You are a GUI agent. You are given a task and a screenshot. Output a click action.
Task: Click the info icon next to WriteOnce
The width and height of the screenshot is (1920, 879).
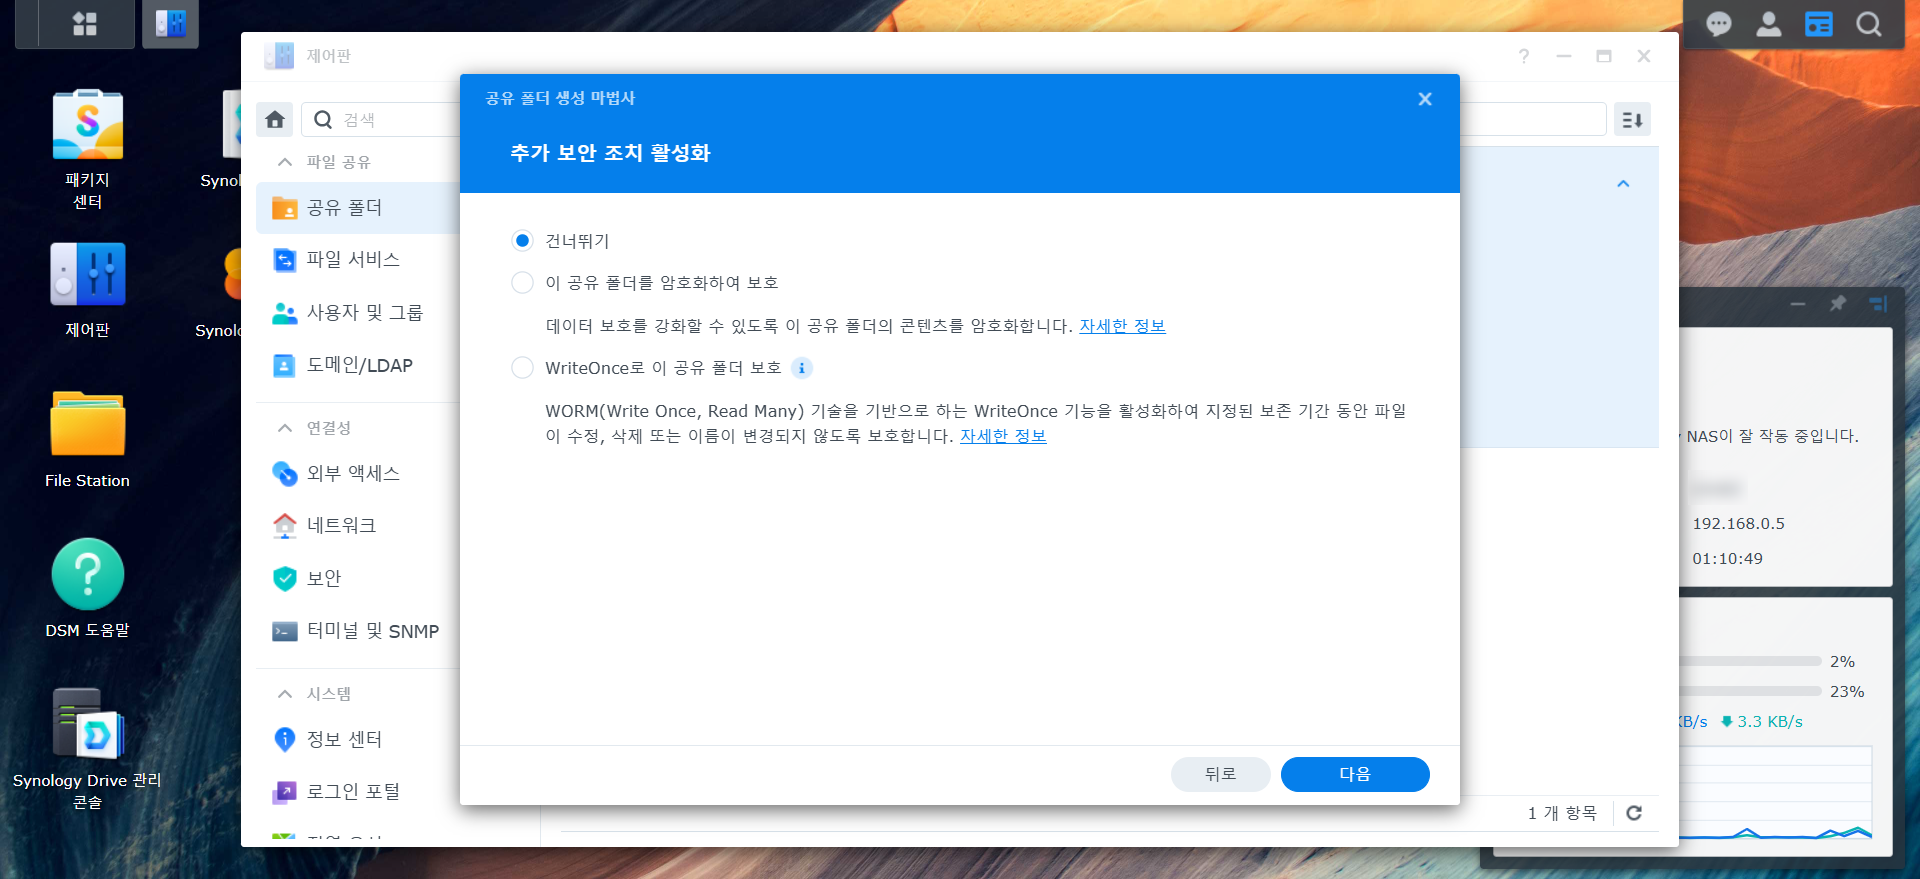(x=801, y=368)
